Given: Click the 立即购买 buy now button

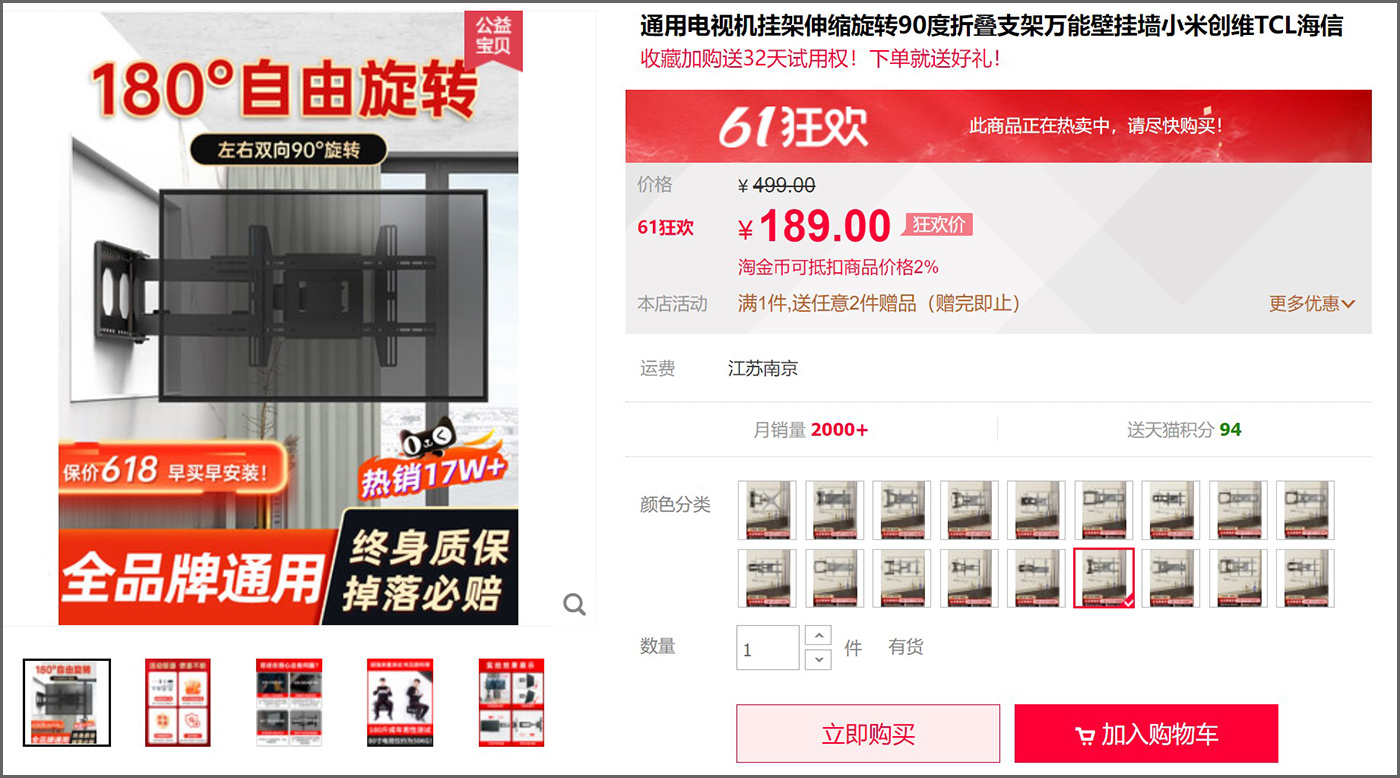Looking at the screenshot, I should pos(868,734).
